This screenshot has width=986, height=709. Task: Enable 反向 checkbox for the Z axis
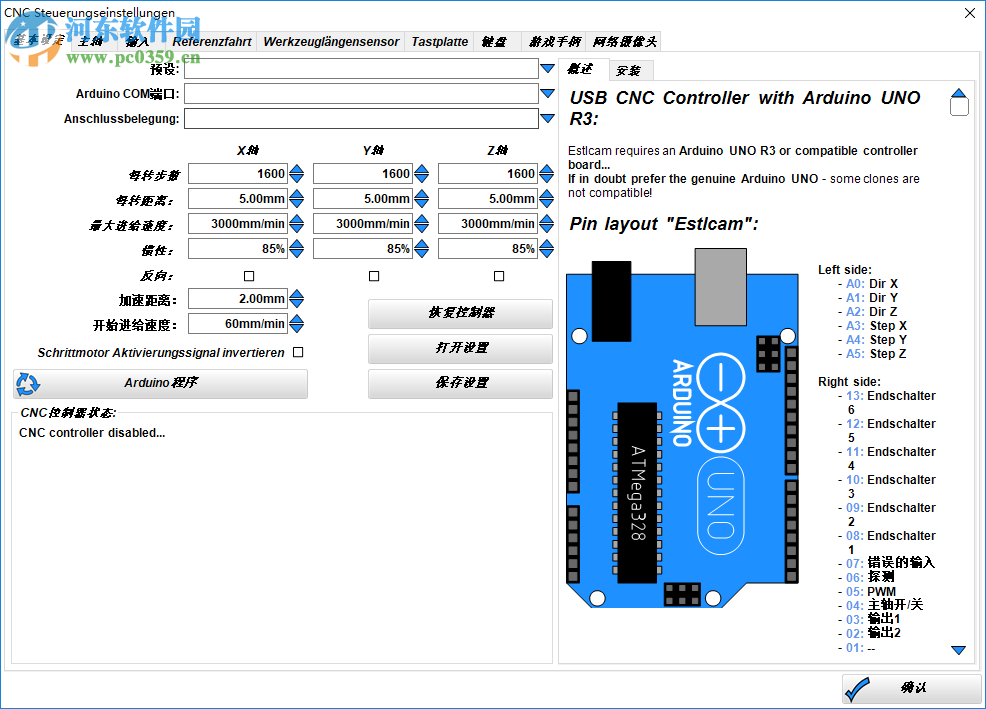coord(497,276)
